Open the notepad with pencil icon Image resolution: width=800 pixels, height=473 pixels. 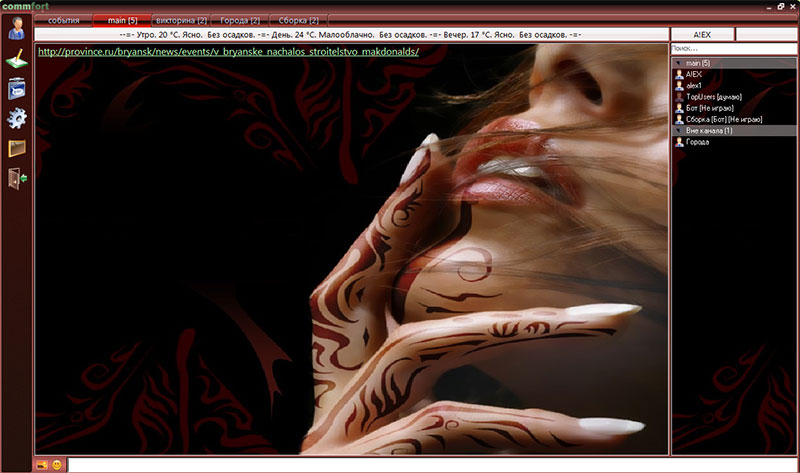coord(16,59)
